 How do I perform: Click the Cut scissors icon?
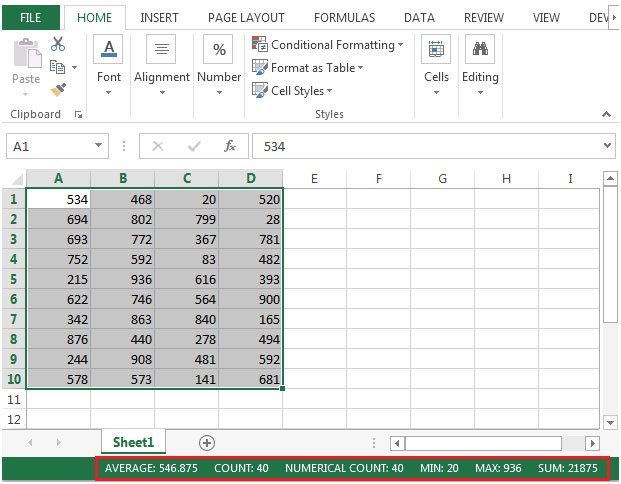58,44
